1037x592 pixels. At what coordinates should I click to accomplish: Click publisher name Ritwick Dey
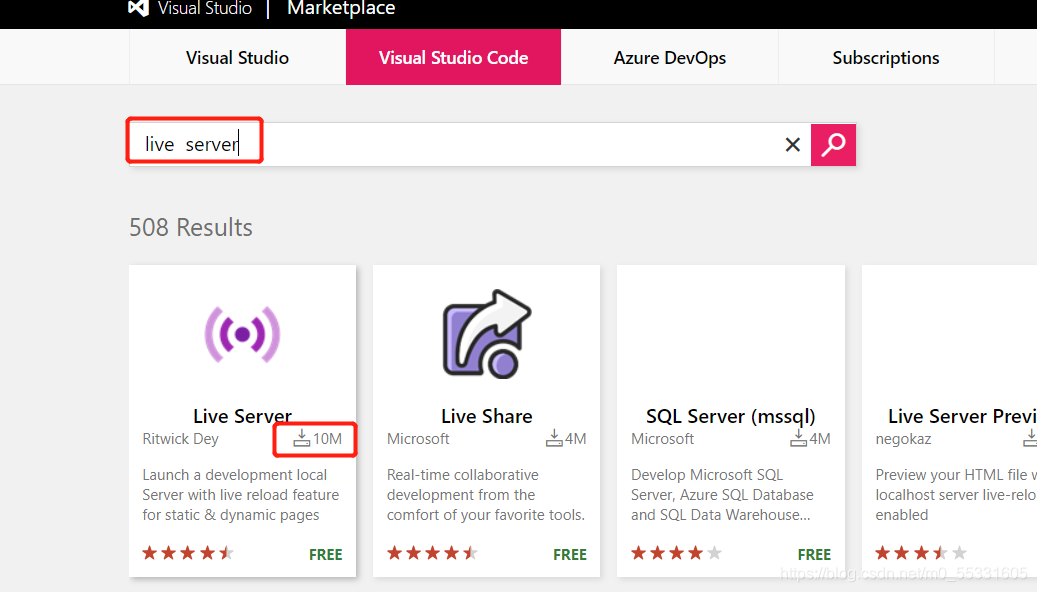[181, 439]
